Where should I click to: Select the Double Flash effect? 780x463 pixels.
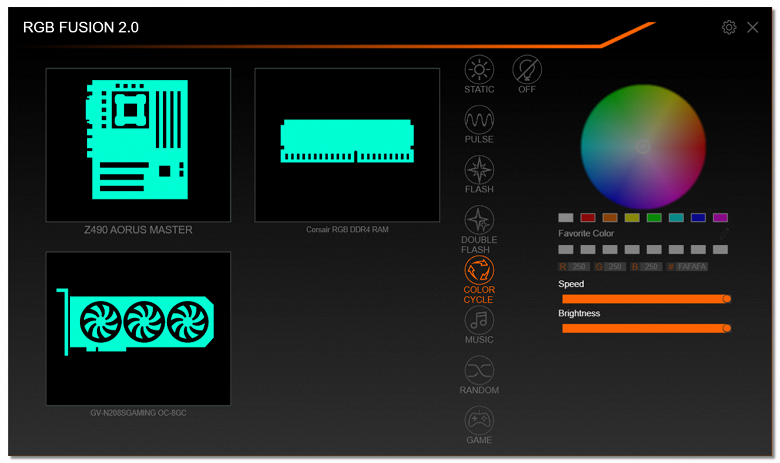(479, 220)
